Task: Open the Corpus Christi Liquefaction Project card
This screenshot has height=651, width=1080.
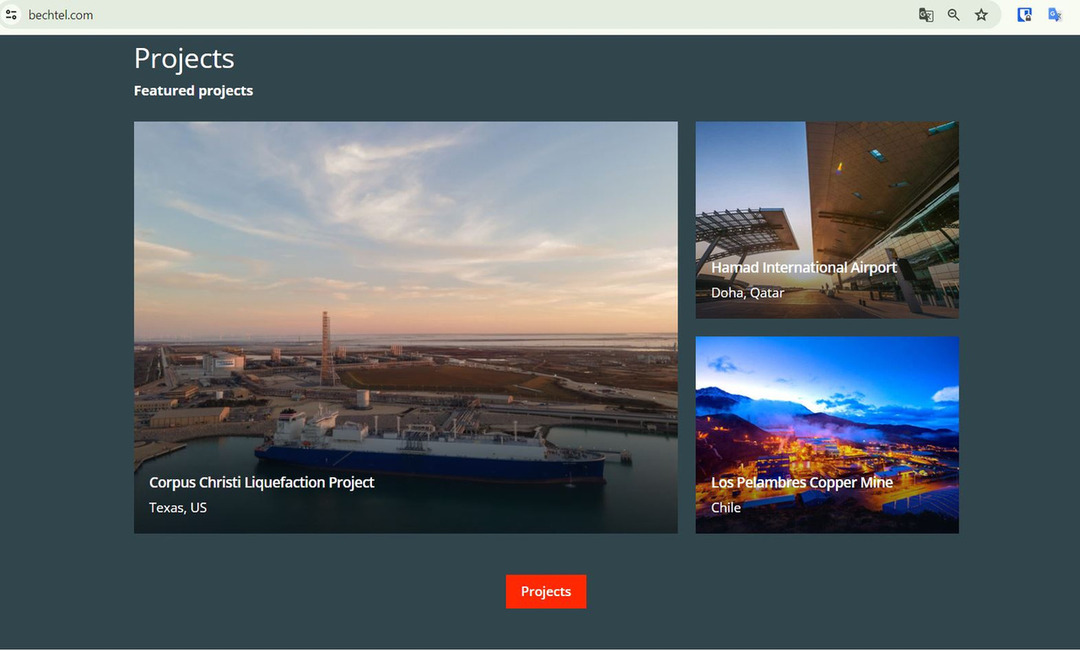Action: click(x=406, y=327)
